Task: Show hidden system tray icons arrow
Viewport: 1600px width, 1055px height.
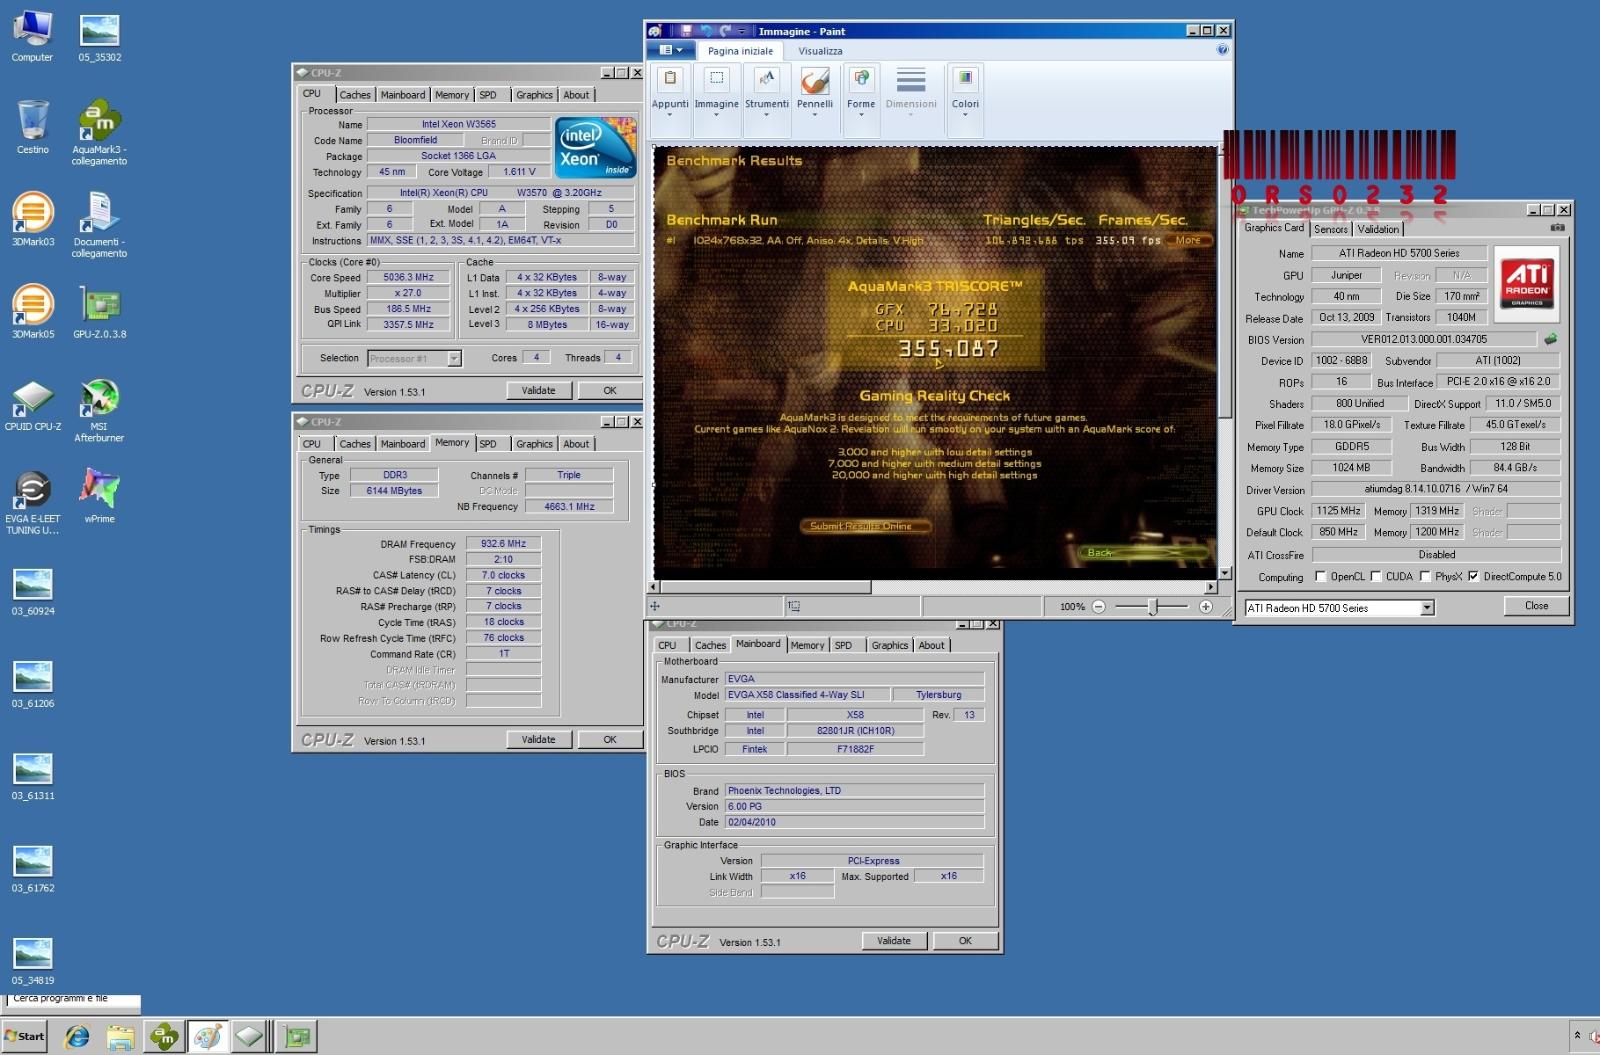Action: click(1577, 1035)
